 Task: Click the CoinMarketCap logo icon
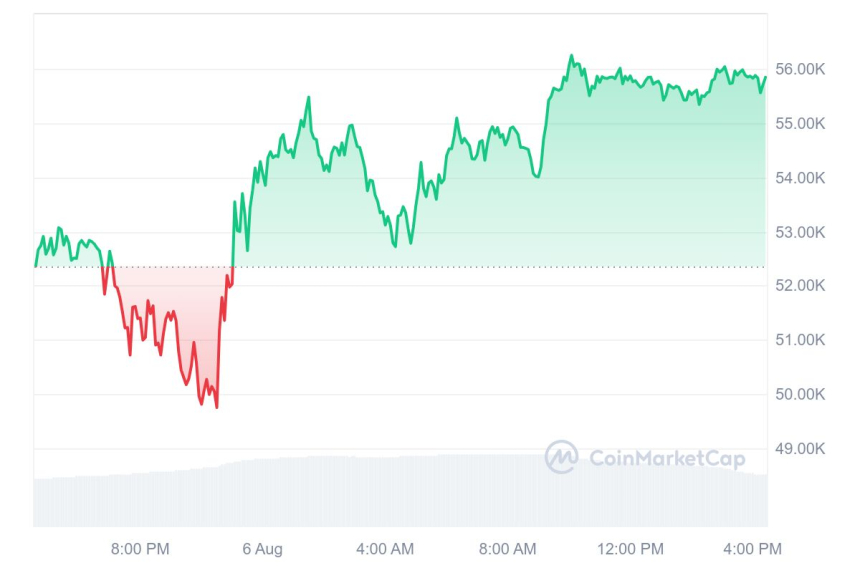coord(561,457)
